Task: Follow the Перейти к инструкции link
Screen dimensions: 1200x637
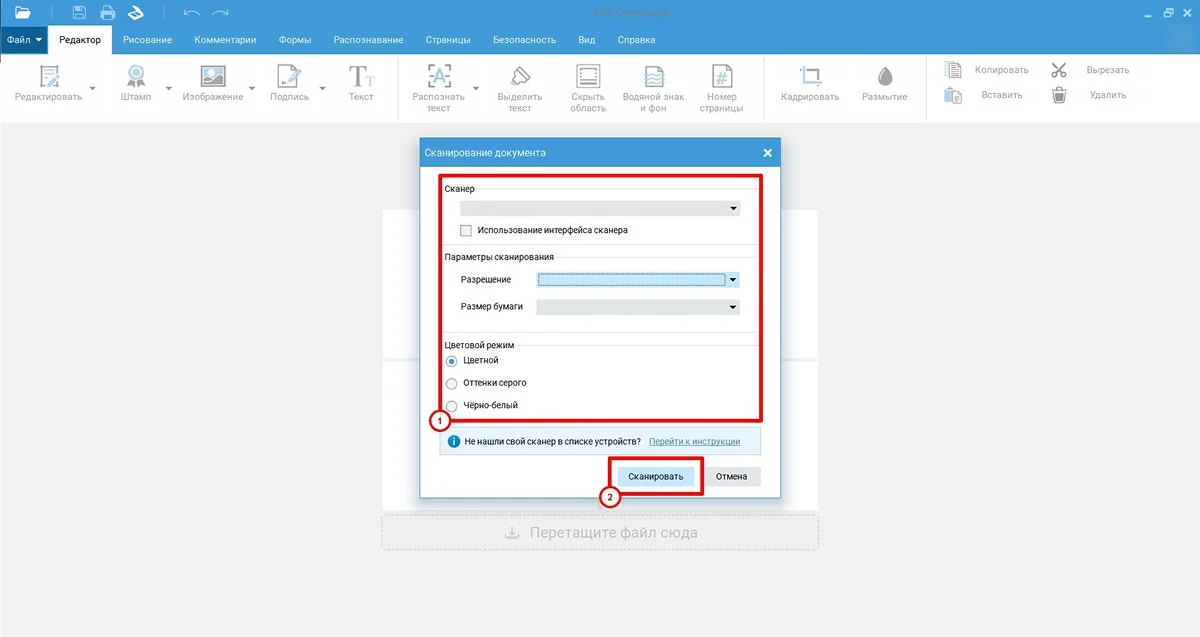Action: [x=694, y=441]
